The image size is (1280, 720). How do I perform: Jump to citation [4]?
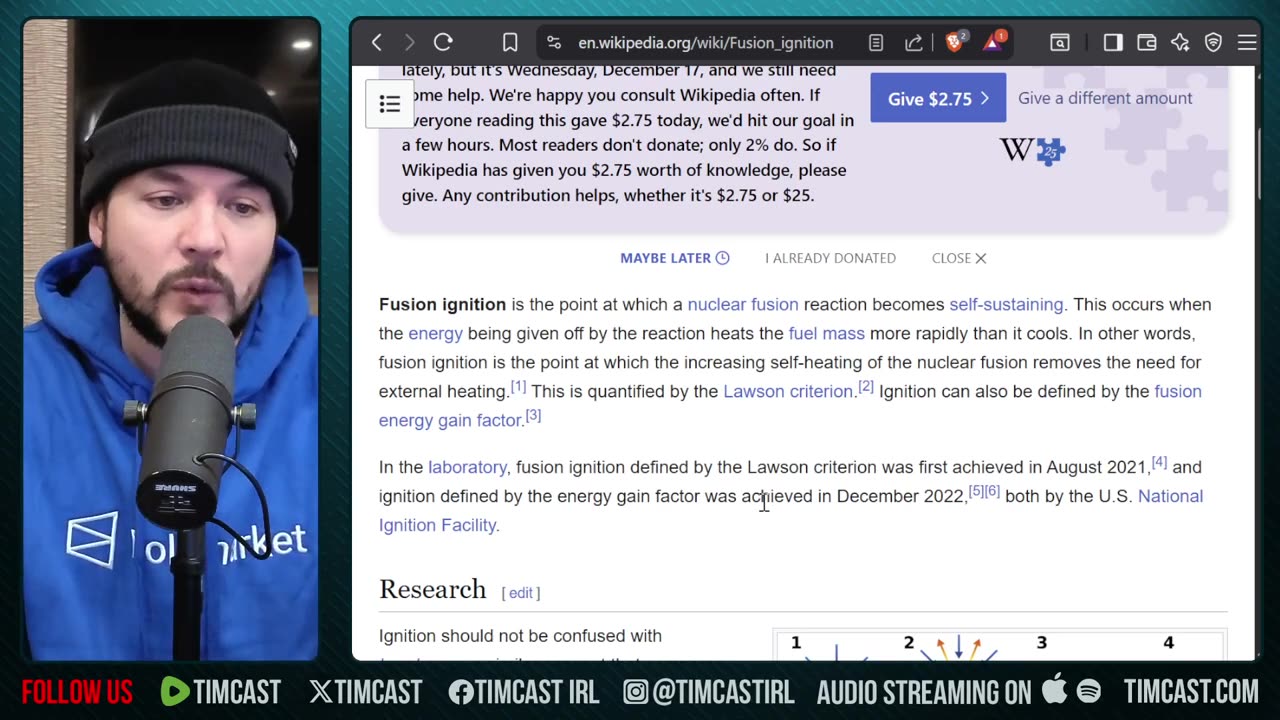[1159, 462]
